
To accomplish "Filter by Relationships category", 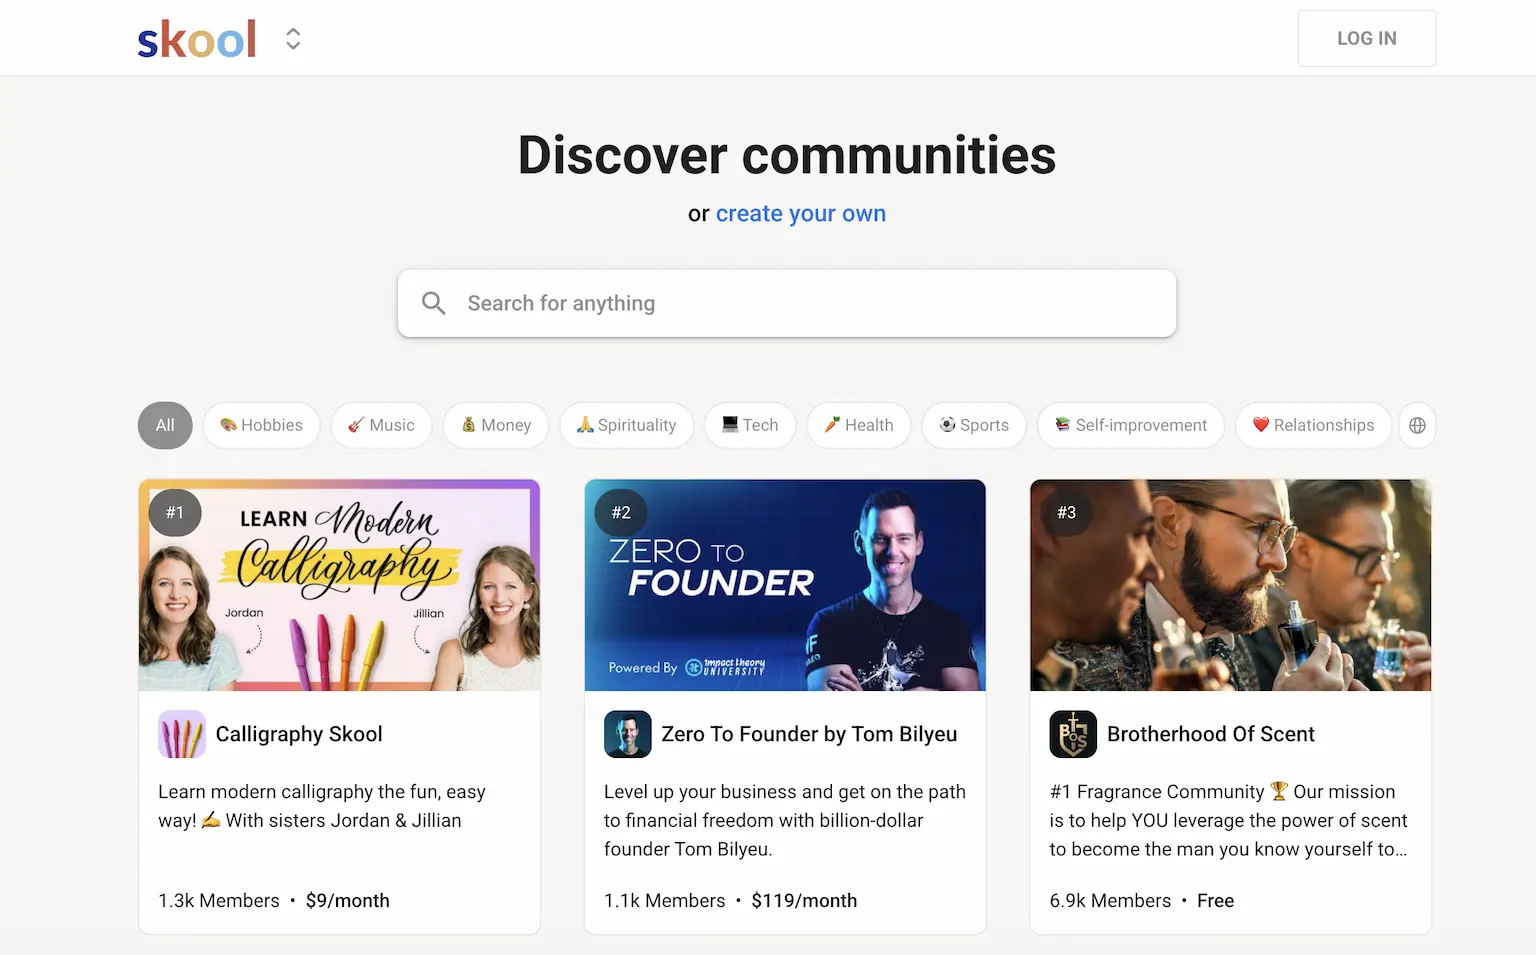I will click(1314, 425).
